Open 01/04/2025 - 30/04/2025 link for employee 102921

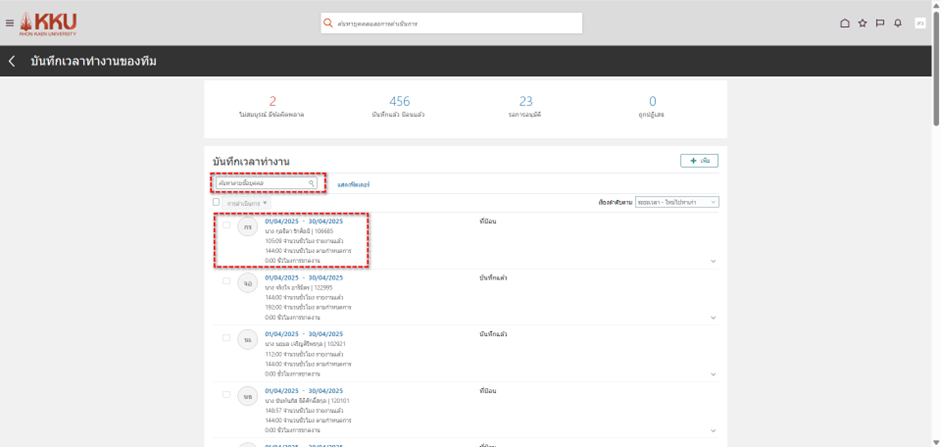pyautogui.click(x=304, y=334)
